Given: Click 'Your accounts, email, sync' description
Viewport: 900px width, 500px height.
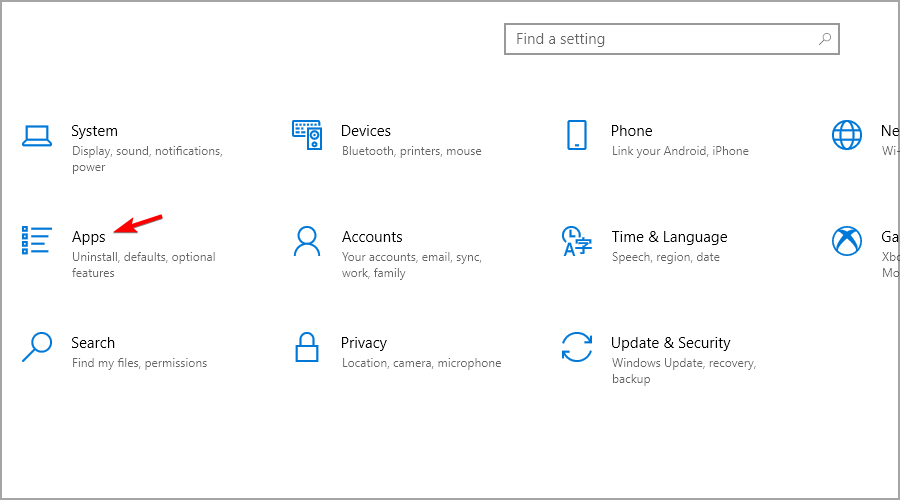Looking at the screenshot, I should [x=412, y=265].
